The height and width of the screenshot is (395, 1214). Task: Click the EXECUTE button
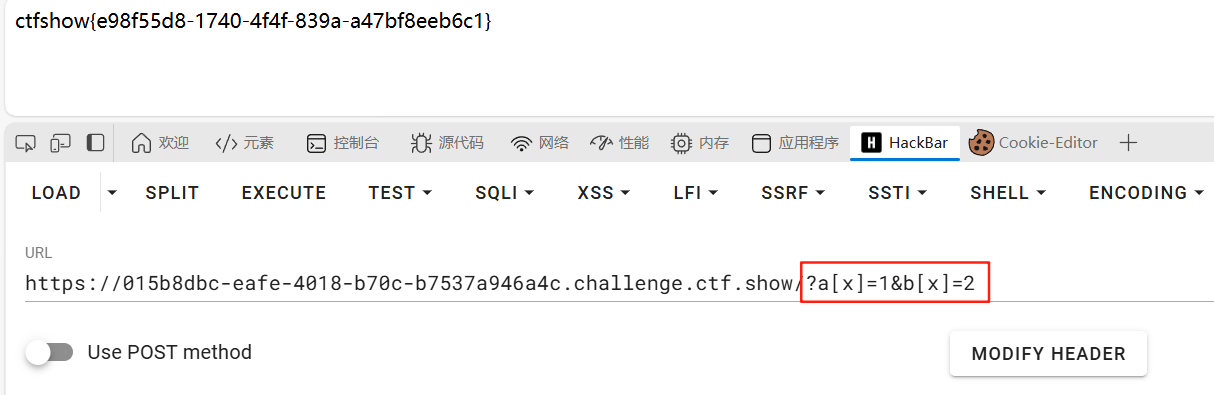(x=284, y=192)
